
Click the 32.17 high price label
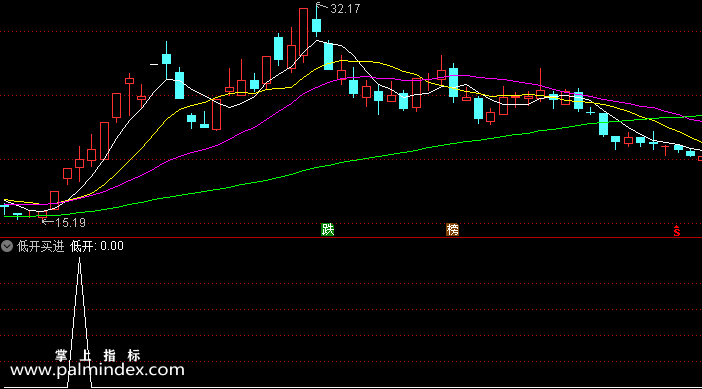(x=345, y=9)
